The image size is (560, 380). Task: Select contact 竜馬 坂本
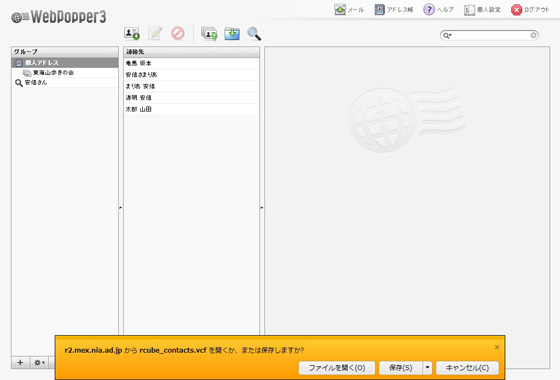pos(191,63)
